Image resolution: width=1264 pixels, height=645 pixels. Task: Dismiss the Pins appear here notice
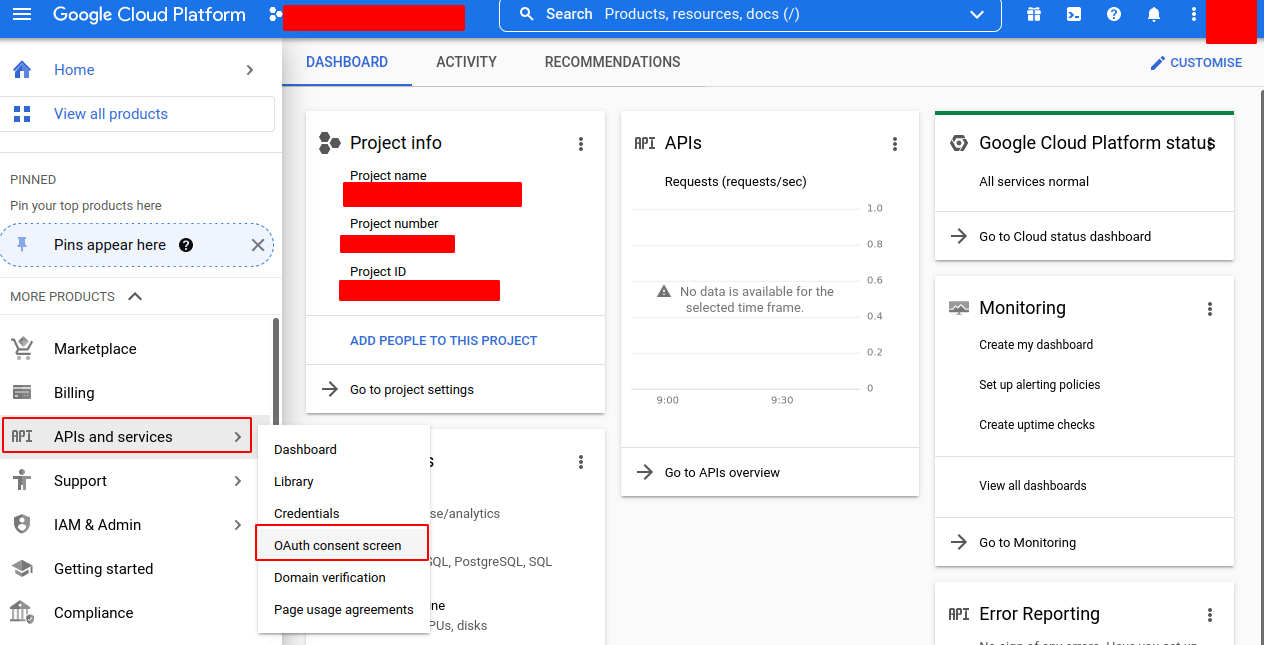(257, 244)
